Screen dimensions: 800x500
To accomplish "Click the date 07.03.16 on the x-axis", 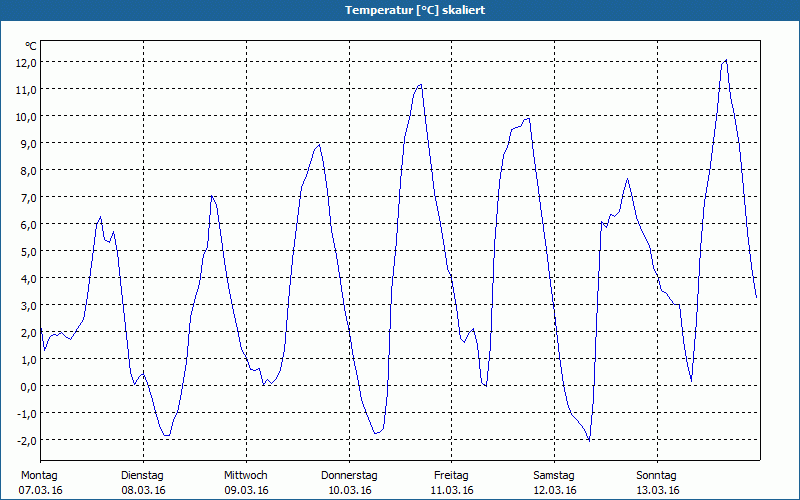I will coord(41,490).
